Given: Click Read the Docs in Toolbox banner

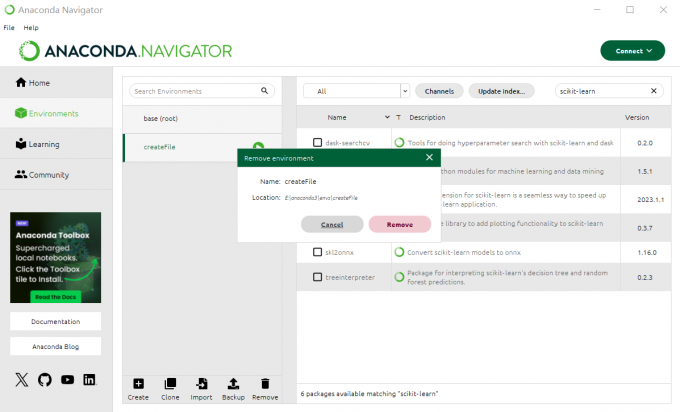Looking at the screenshot, I should [x=56, y=297].
